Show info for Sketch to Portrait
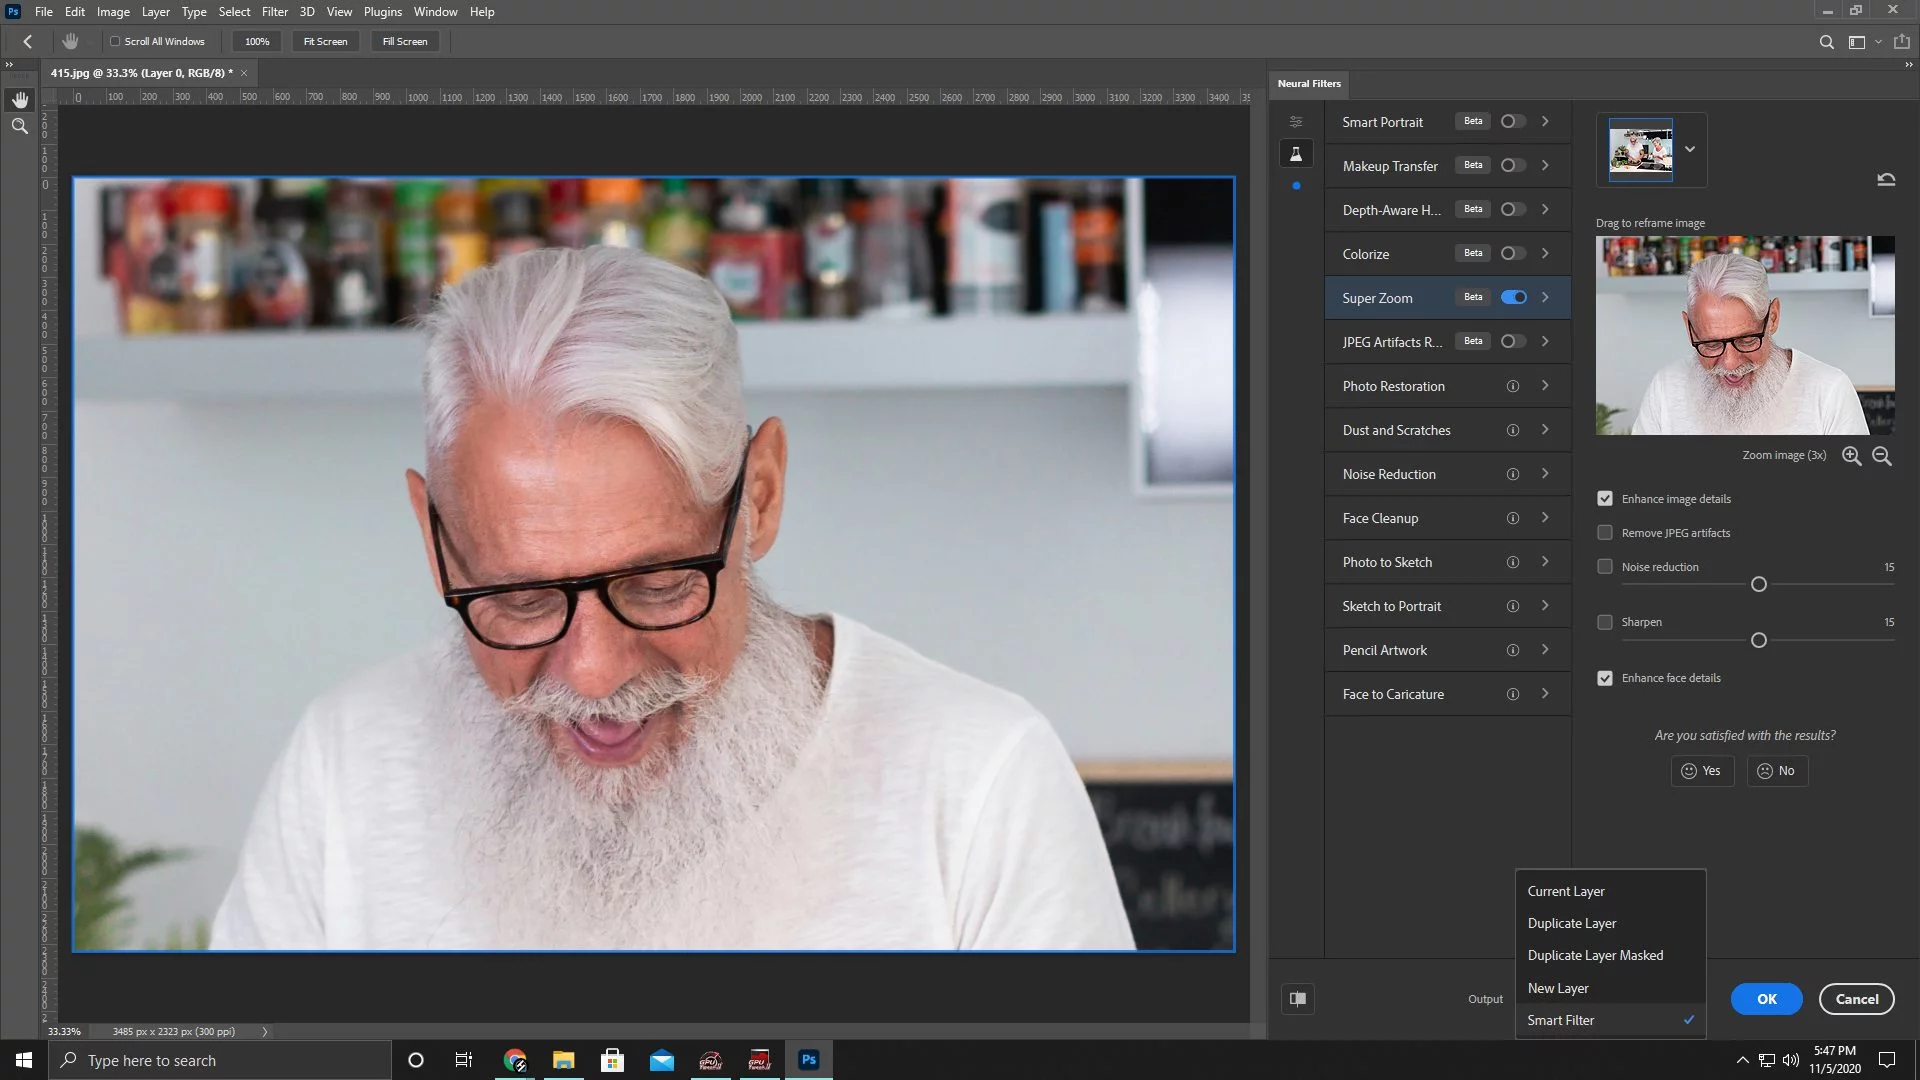The image size is (1920, 1080). (x=1513, y=606)
